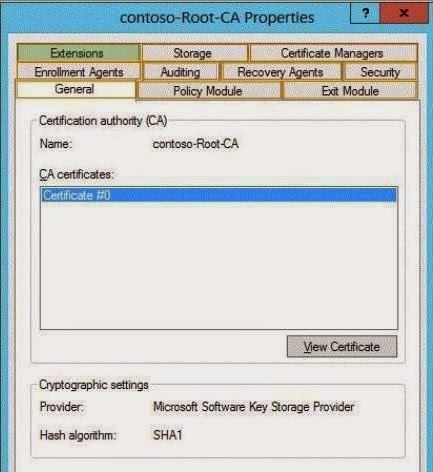
Task: Close the contoso-Root-CA Properties dialog
Action: coord(404,13)
